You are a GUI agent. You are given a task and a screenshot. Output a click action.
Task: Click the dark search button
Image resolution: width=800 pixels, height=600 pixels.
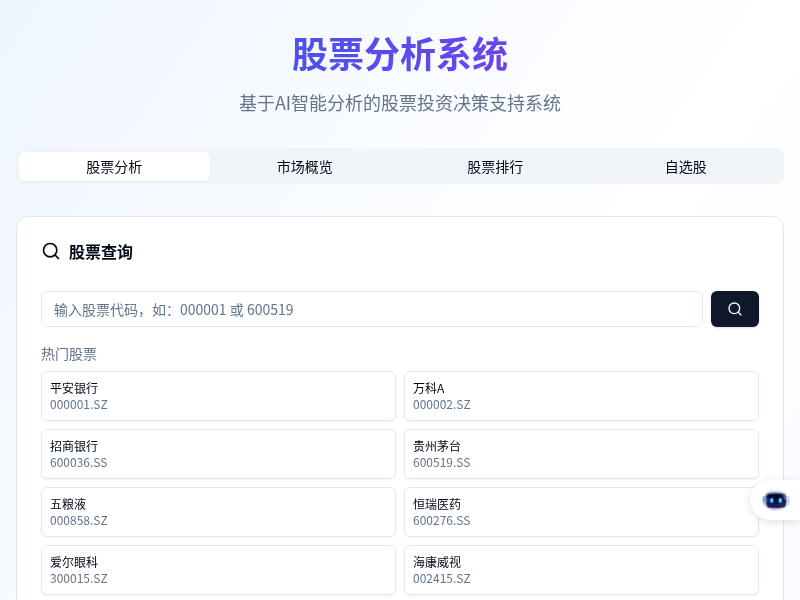coord(735,309)
